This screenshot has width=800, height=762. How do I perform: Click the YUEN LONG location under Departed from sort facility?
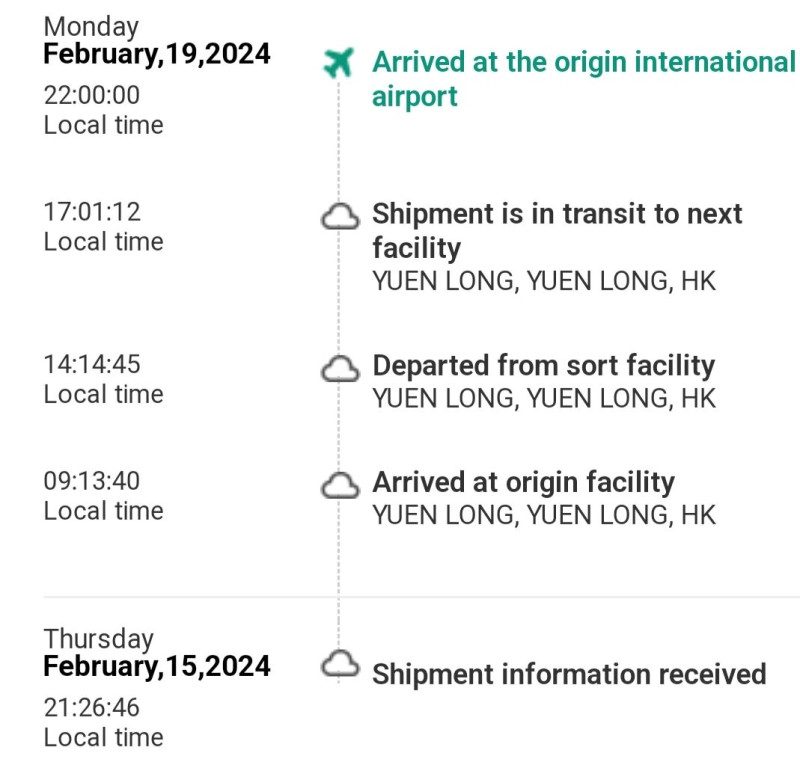coord(544,397)
